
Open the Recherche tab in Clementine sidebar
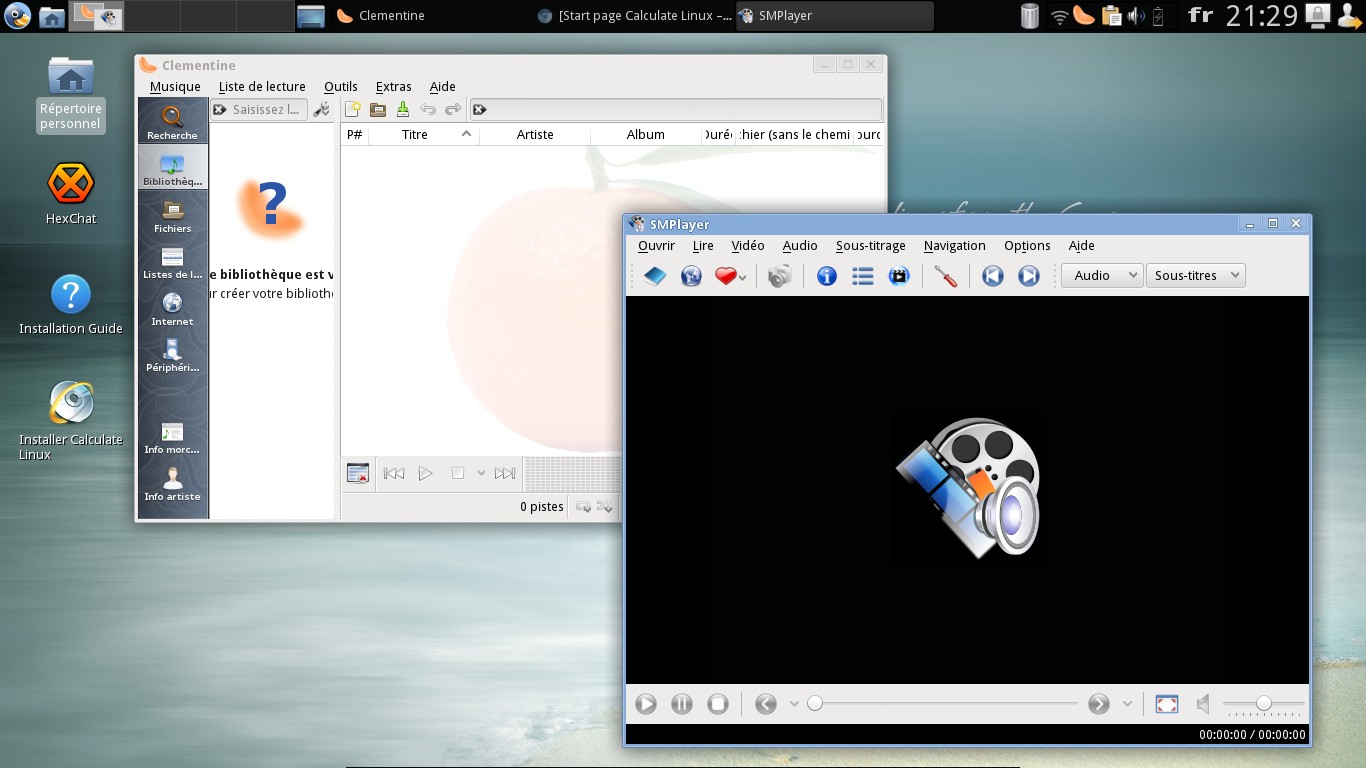pos(173,121)
